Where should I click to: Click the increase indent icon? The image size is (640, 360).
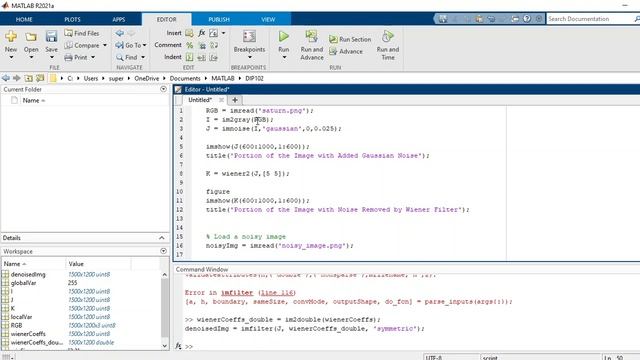202,58
